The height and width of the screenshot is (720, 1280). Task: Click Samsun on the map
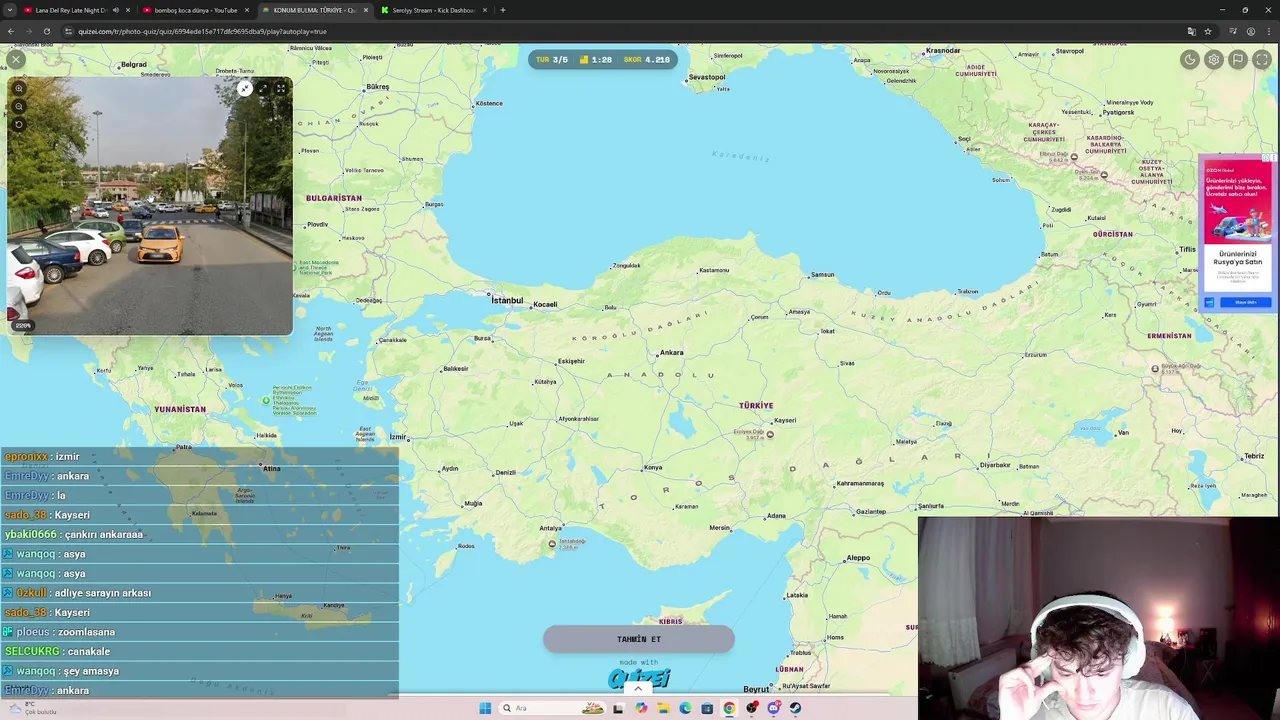(x=822, y=274)
